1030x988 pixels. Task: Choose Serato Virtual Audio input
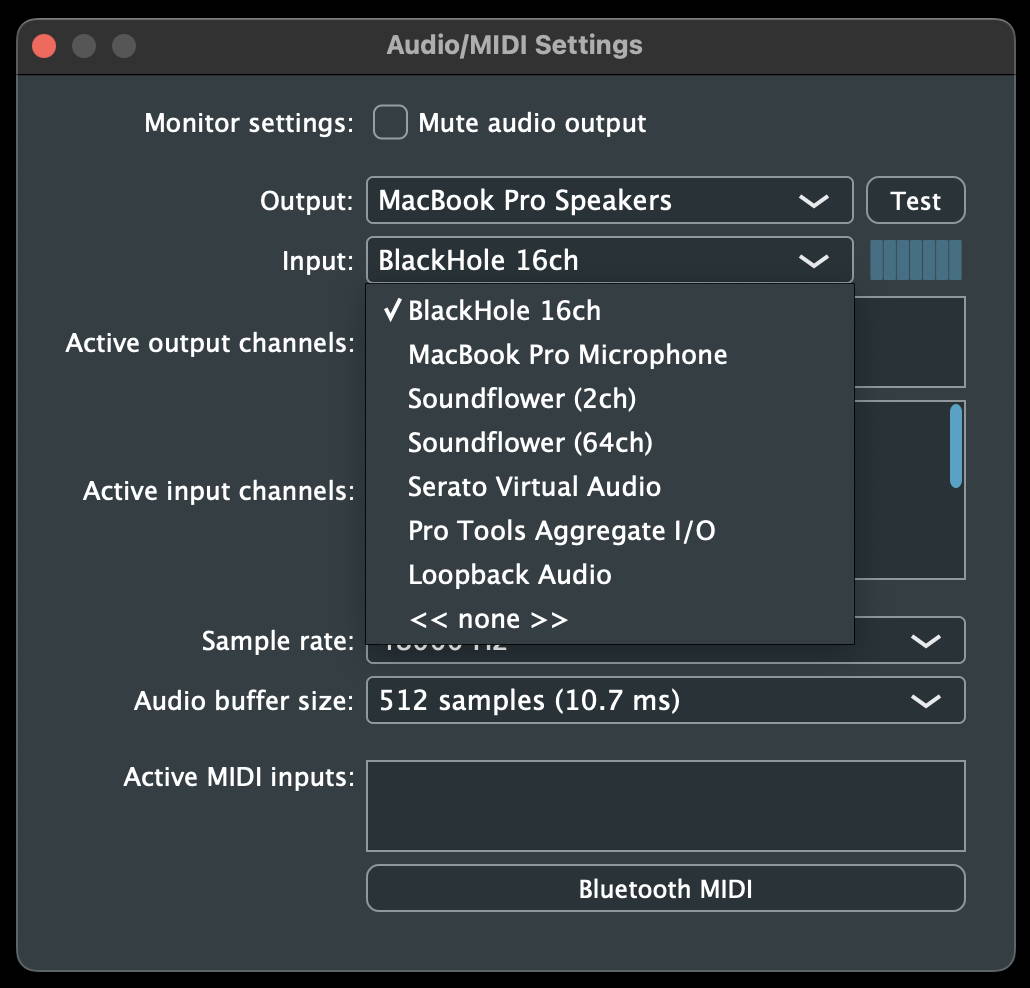tap(610, 487)
